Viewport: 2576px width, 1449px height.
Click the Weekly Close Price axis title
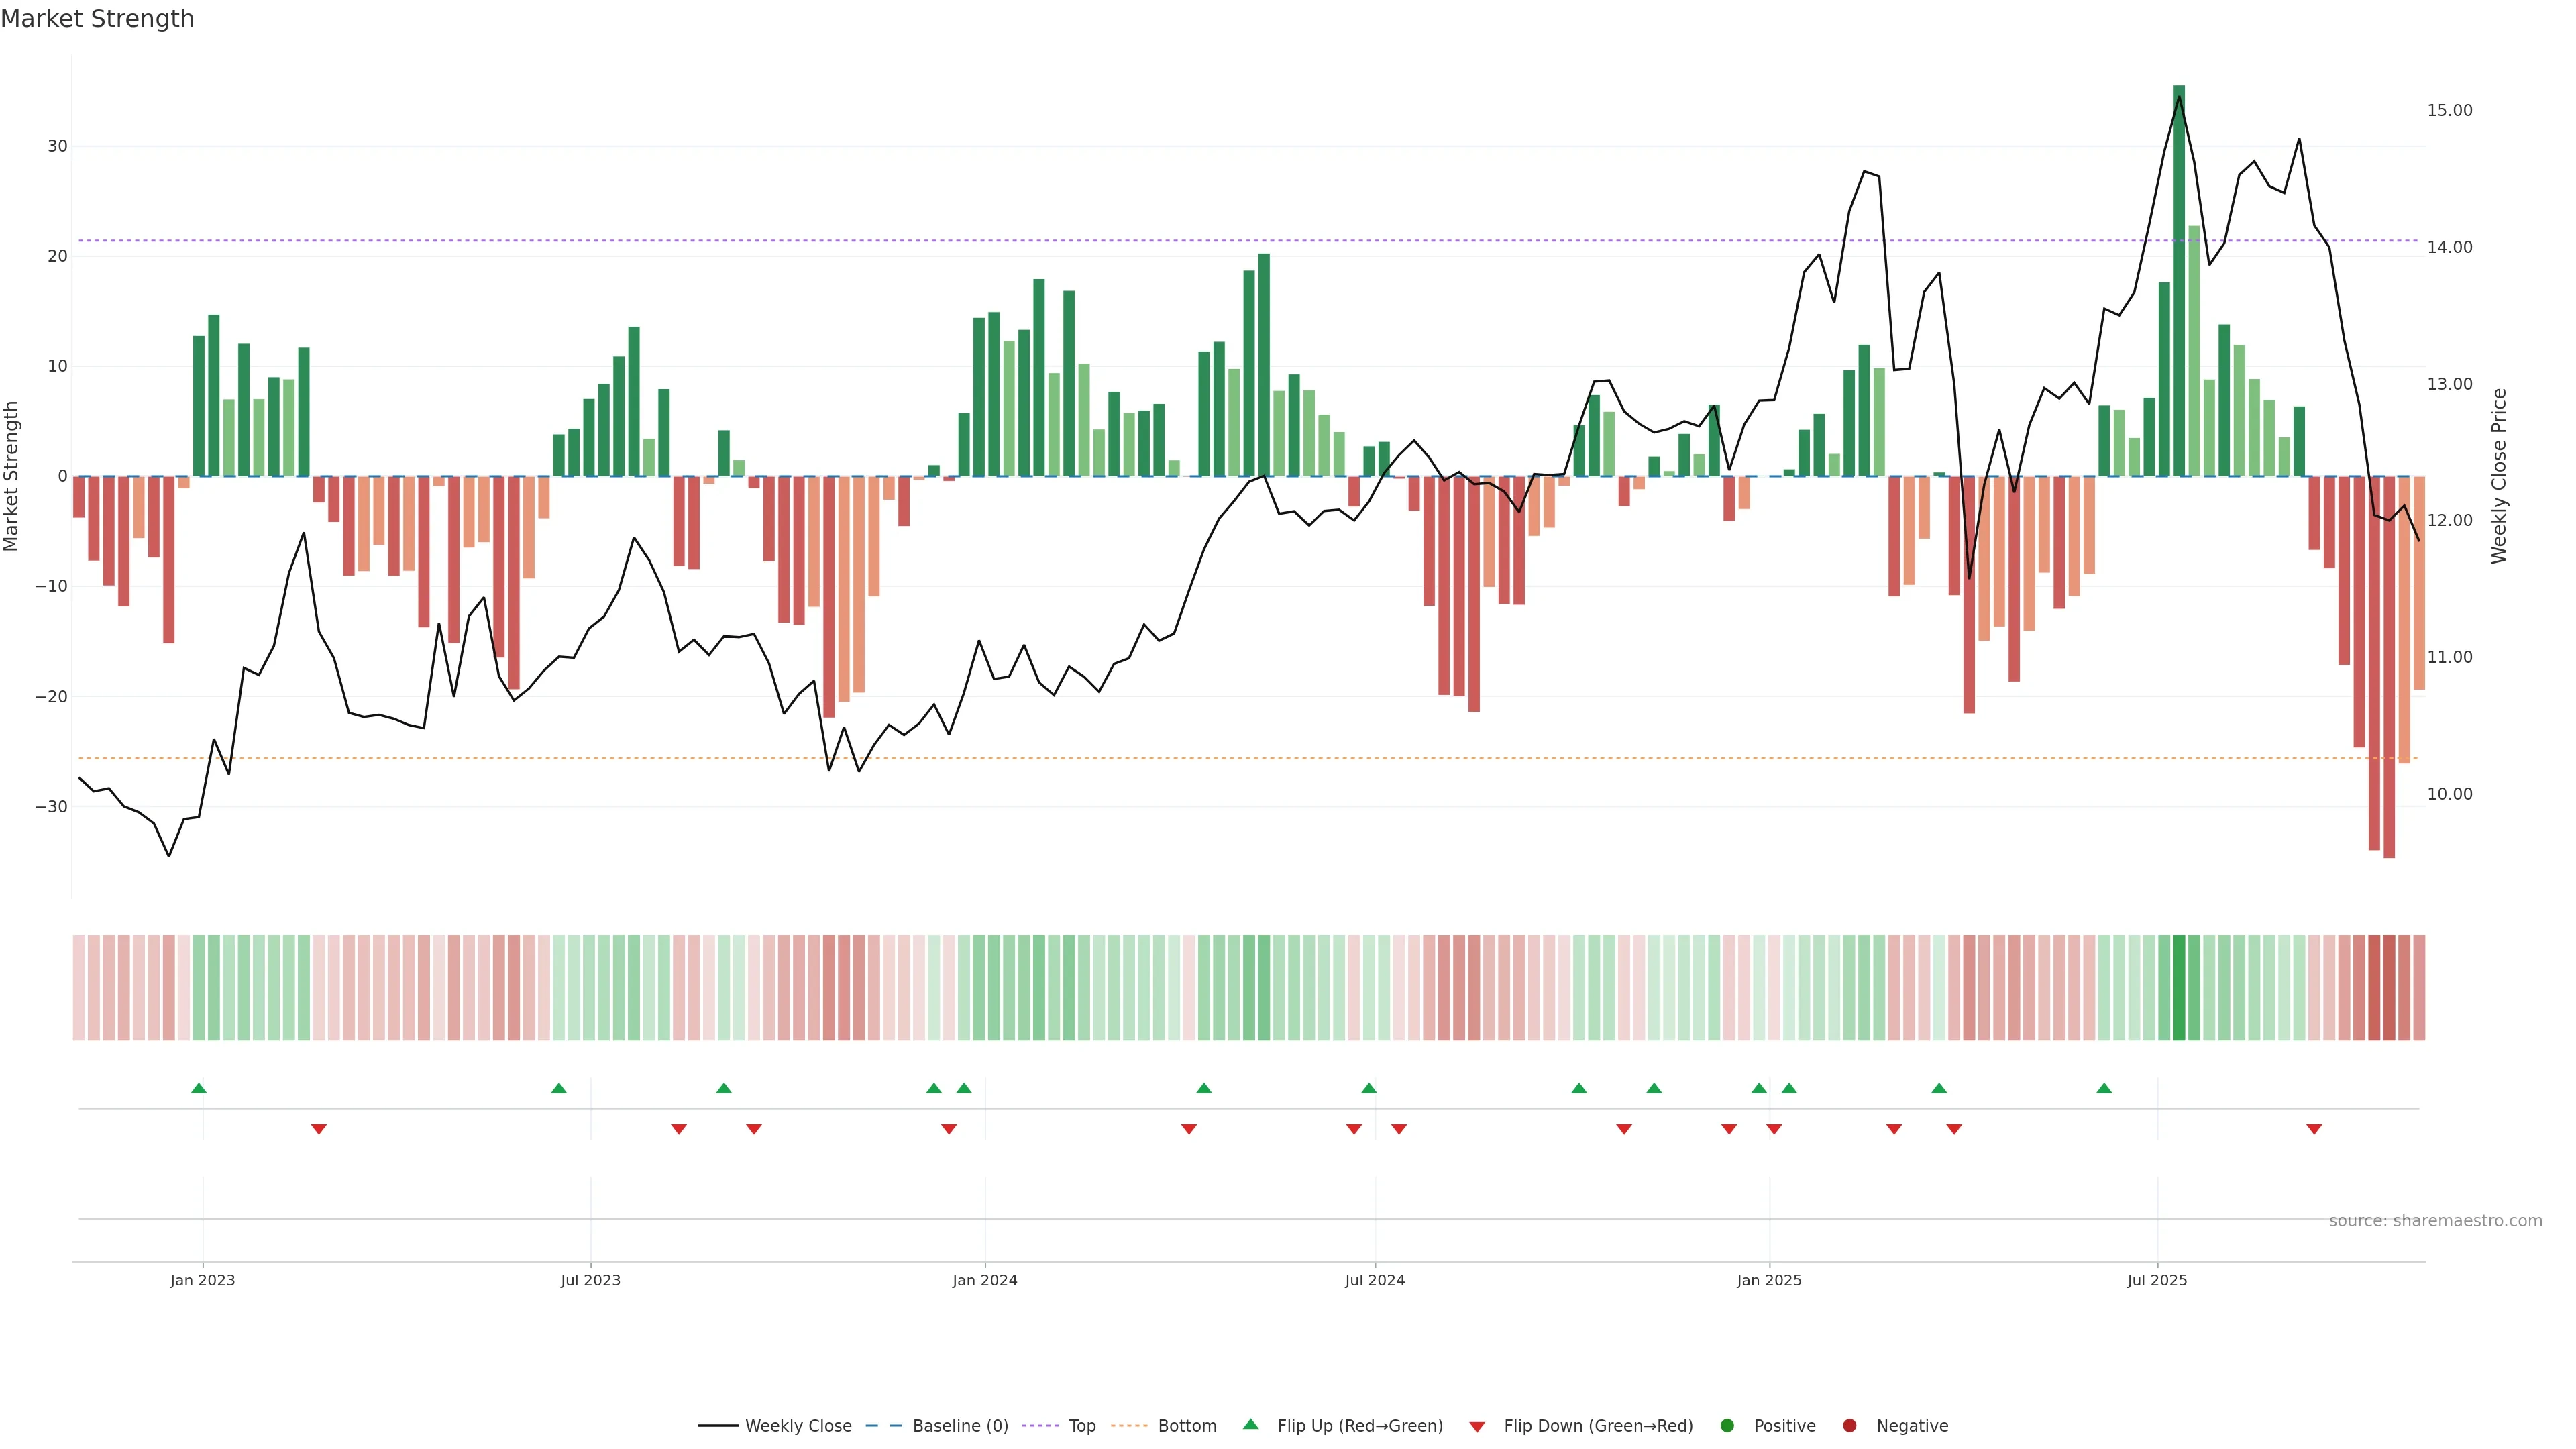pyautogui.click(x=2499, y=476)
